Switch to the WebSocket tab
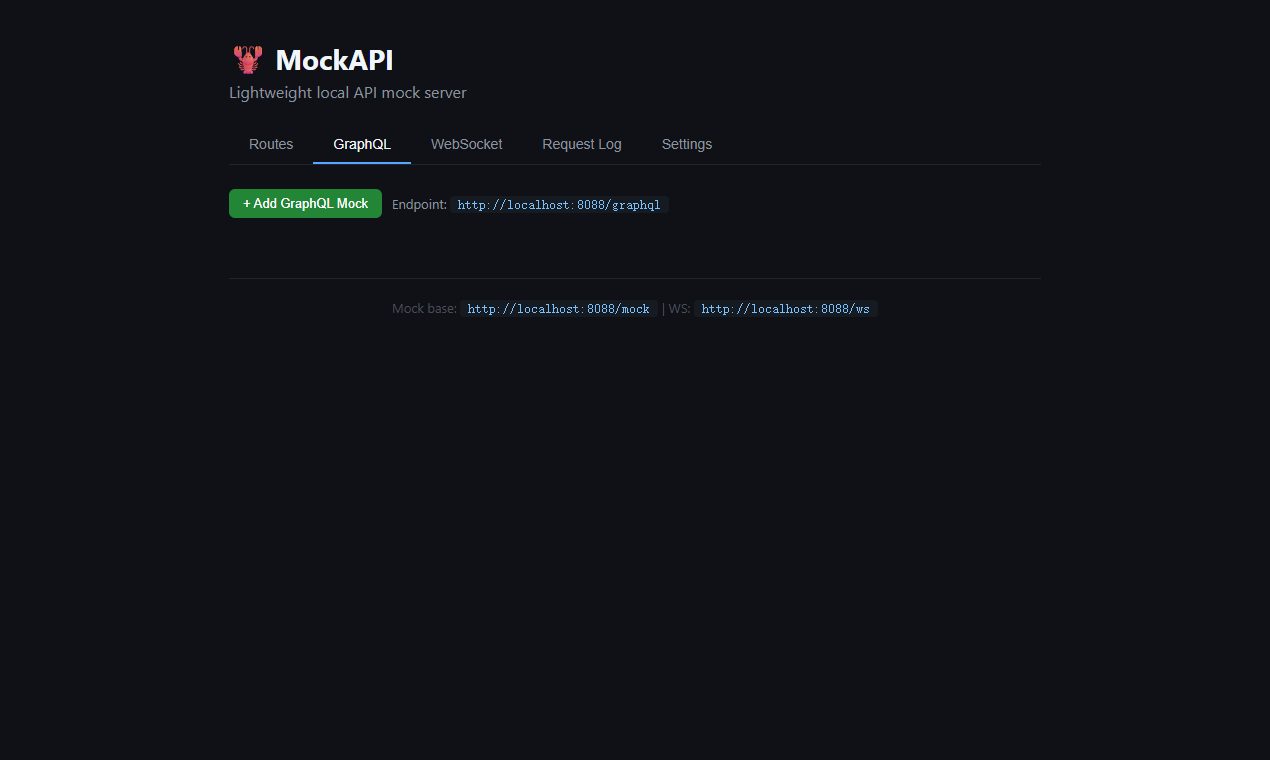The width and height of the screenshot is (1270, 760). pos(466,144)
